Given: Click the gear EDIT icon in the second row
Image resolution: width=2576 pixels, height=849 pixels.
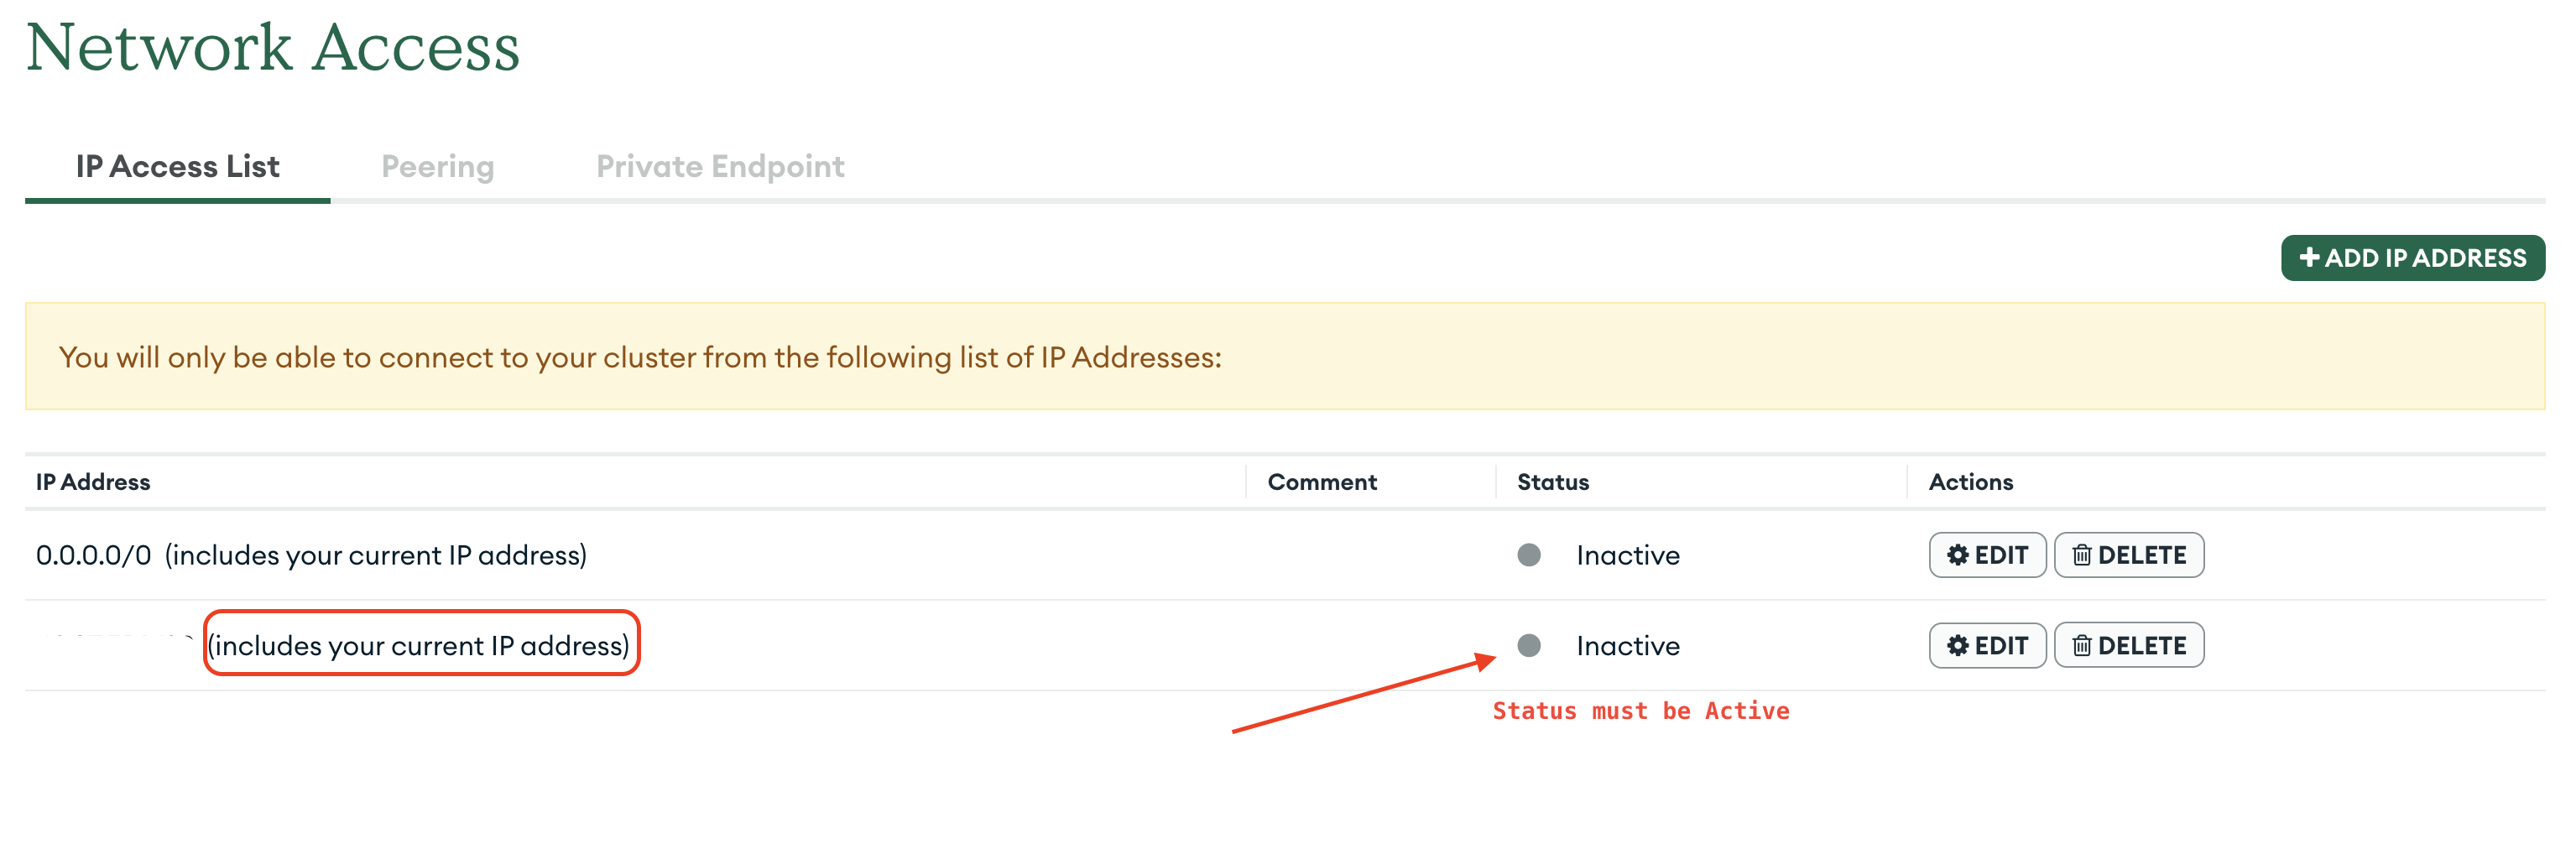Looking at the screenshot, I should 1957,645.
